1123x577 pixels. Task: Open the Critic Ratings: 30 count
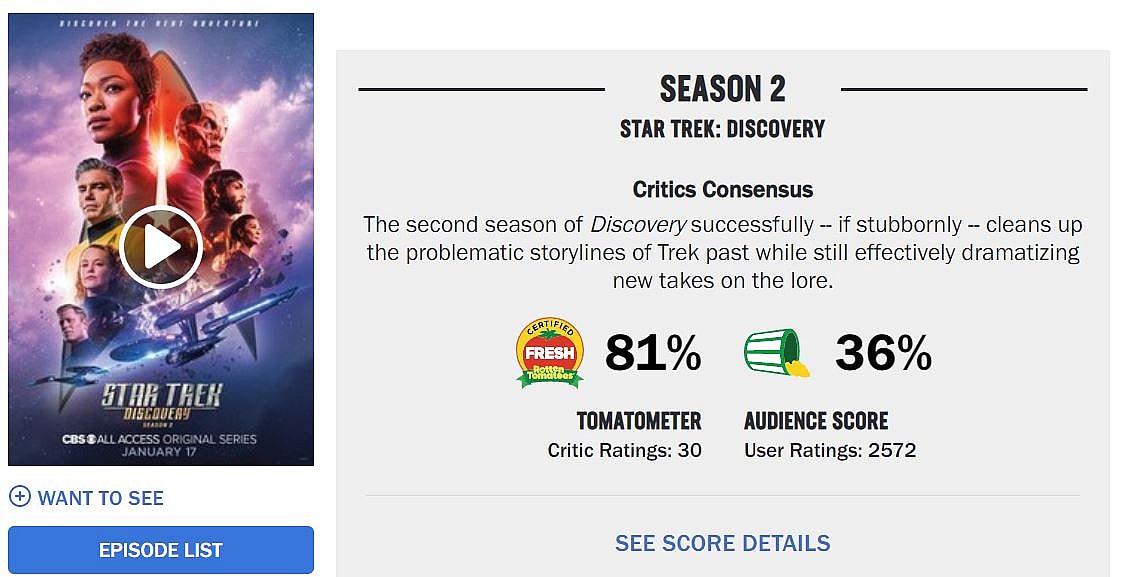tap(624, 451)
